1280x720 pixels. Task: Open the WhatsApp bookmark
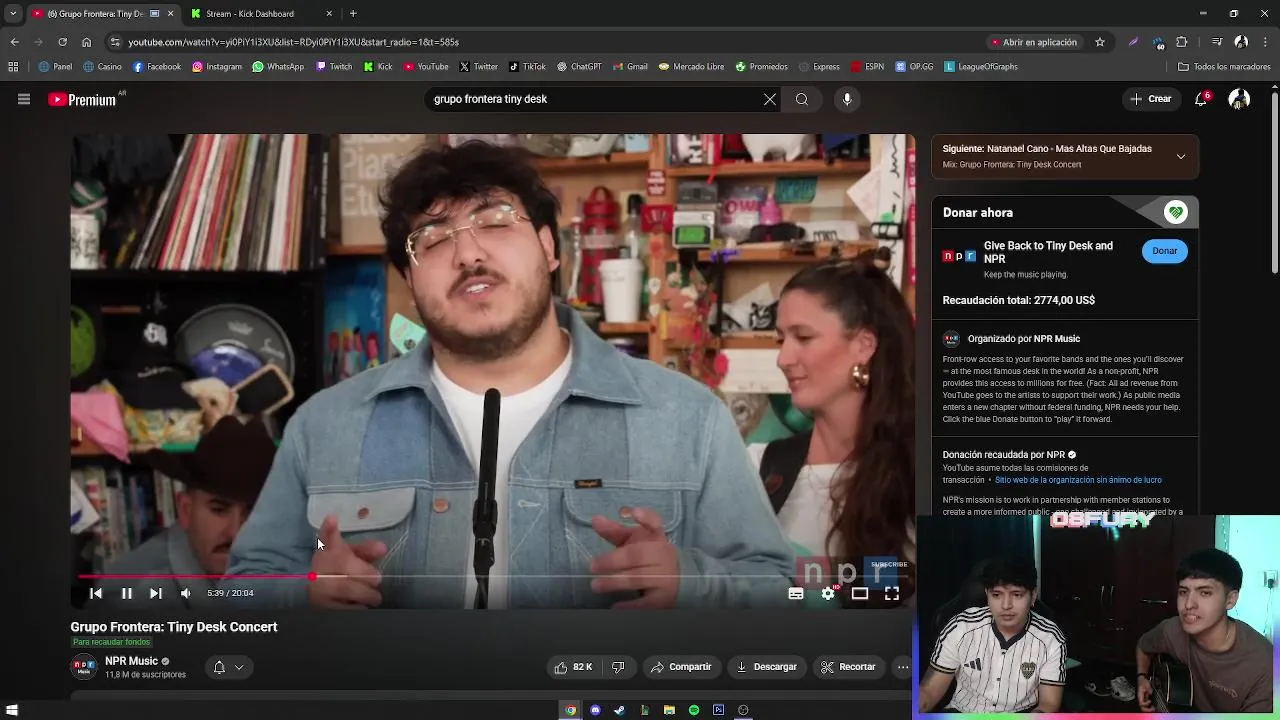[x=278, y=67]
